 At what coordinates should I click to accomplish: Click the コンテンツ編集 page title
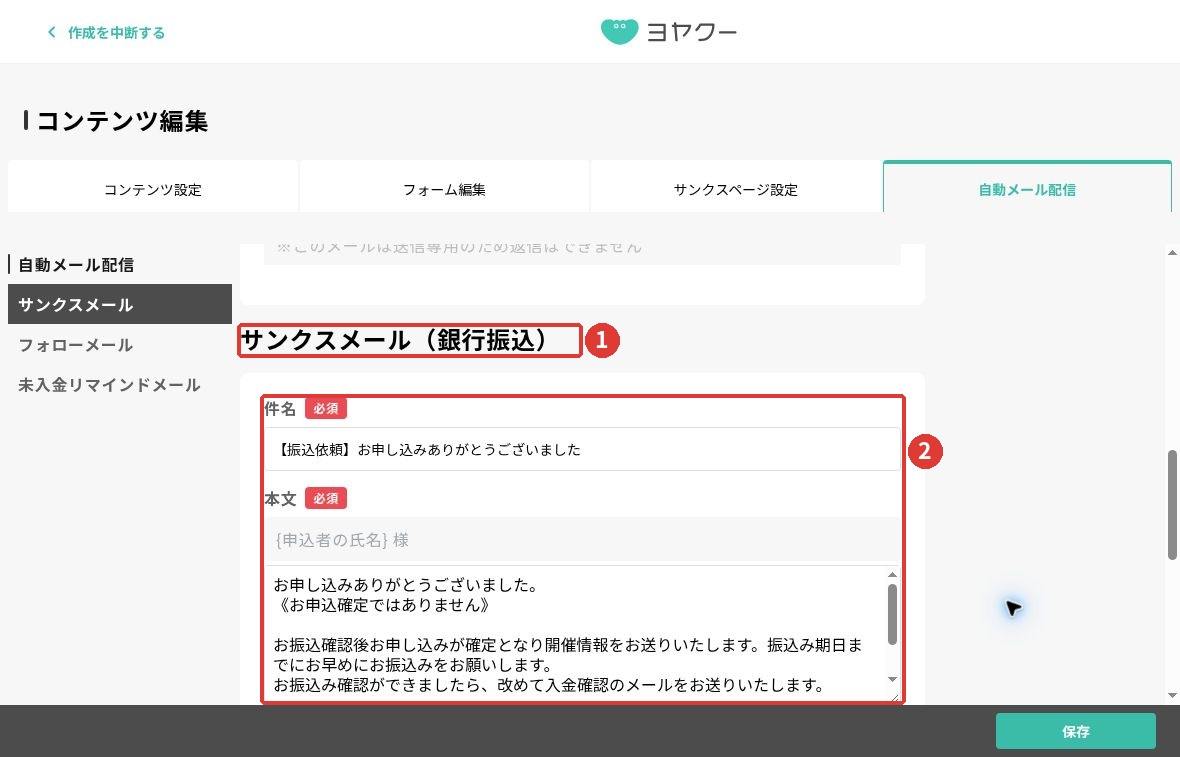(x=122, y=120)
